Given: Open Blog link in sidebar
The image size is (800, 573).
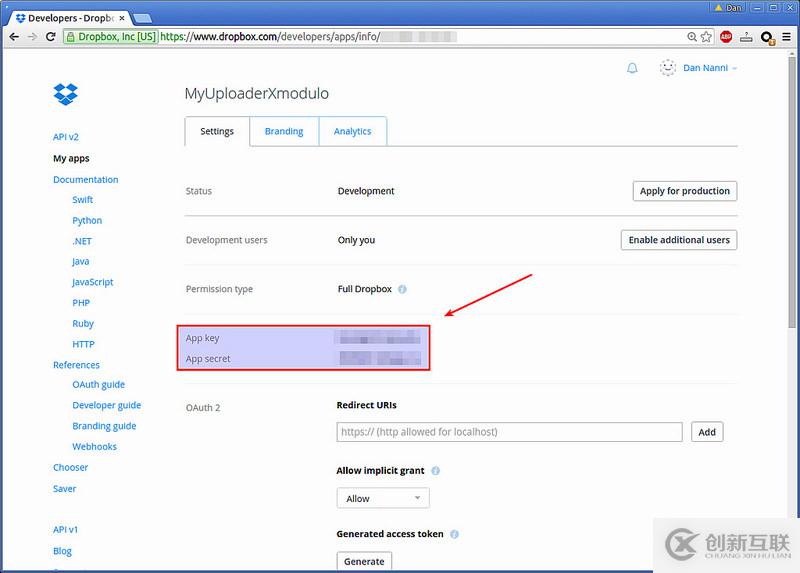Looking at the screenshot, I should tap(62, 551).
